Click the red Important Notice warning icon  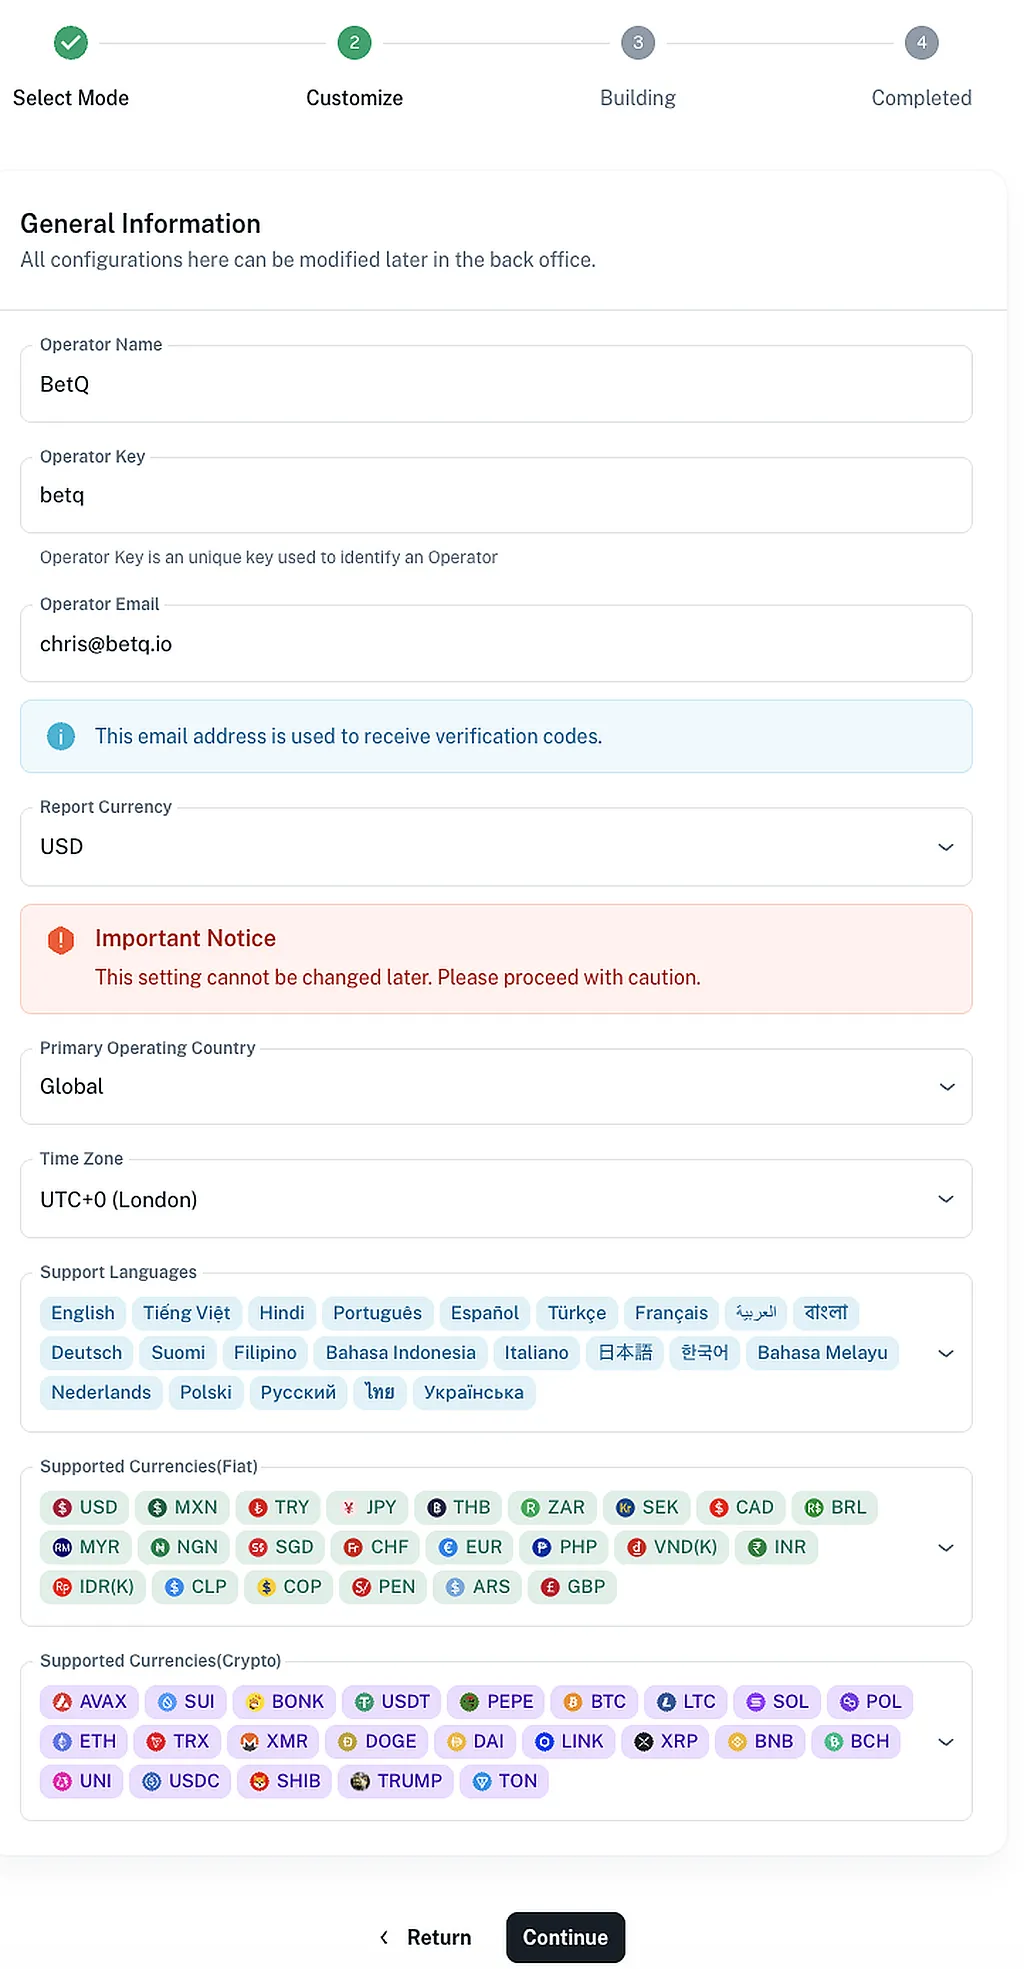coord(61,940)
